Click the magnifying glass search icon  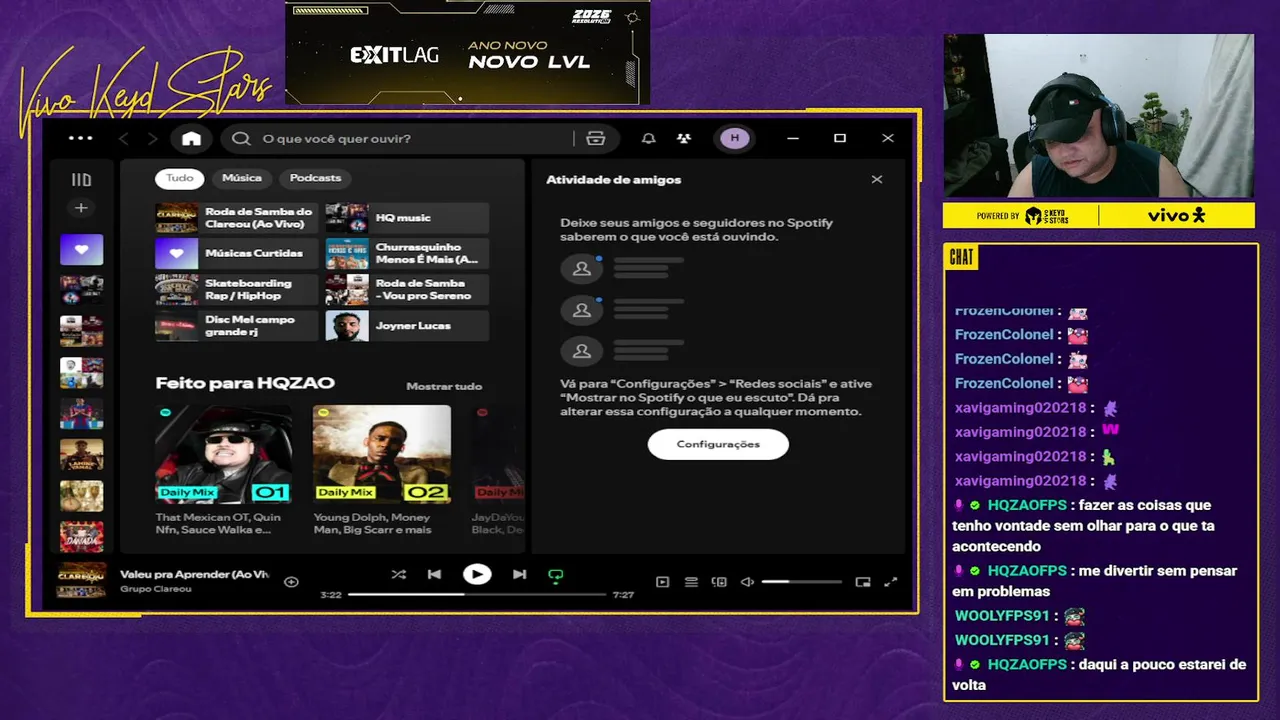point(241,138)
